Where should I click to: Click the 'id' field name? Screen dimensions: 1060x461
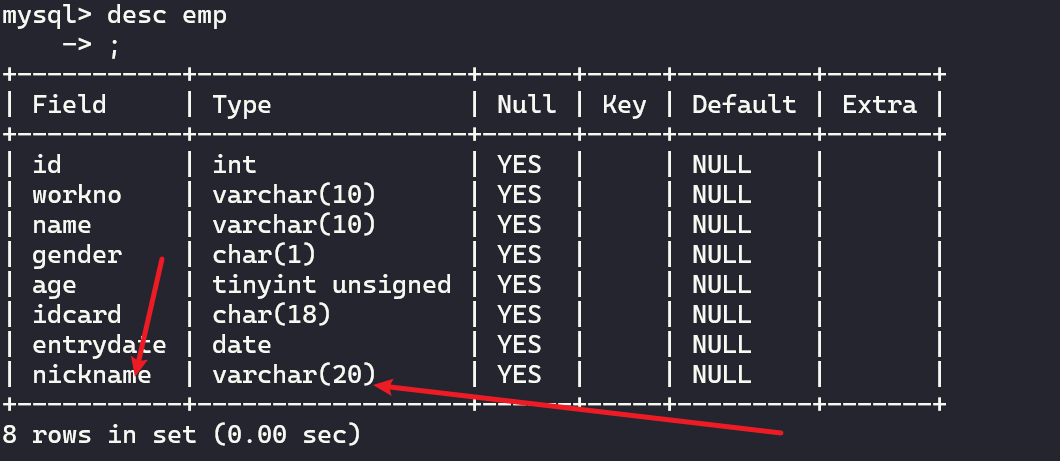pos(46,164)
